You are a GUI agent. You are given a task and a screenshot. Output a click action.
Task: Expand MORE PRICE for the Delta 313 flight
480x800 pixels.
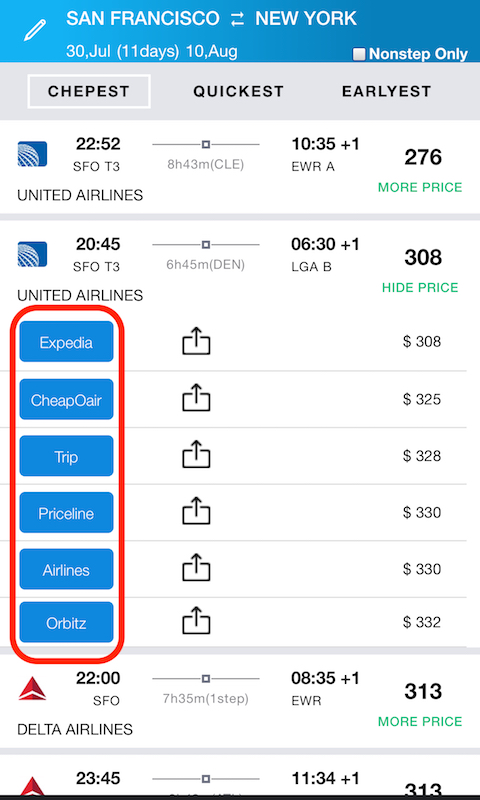[x=420, y=721]
